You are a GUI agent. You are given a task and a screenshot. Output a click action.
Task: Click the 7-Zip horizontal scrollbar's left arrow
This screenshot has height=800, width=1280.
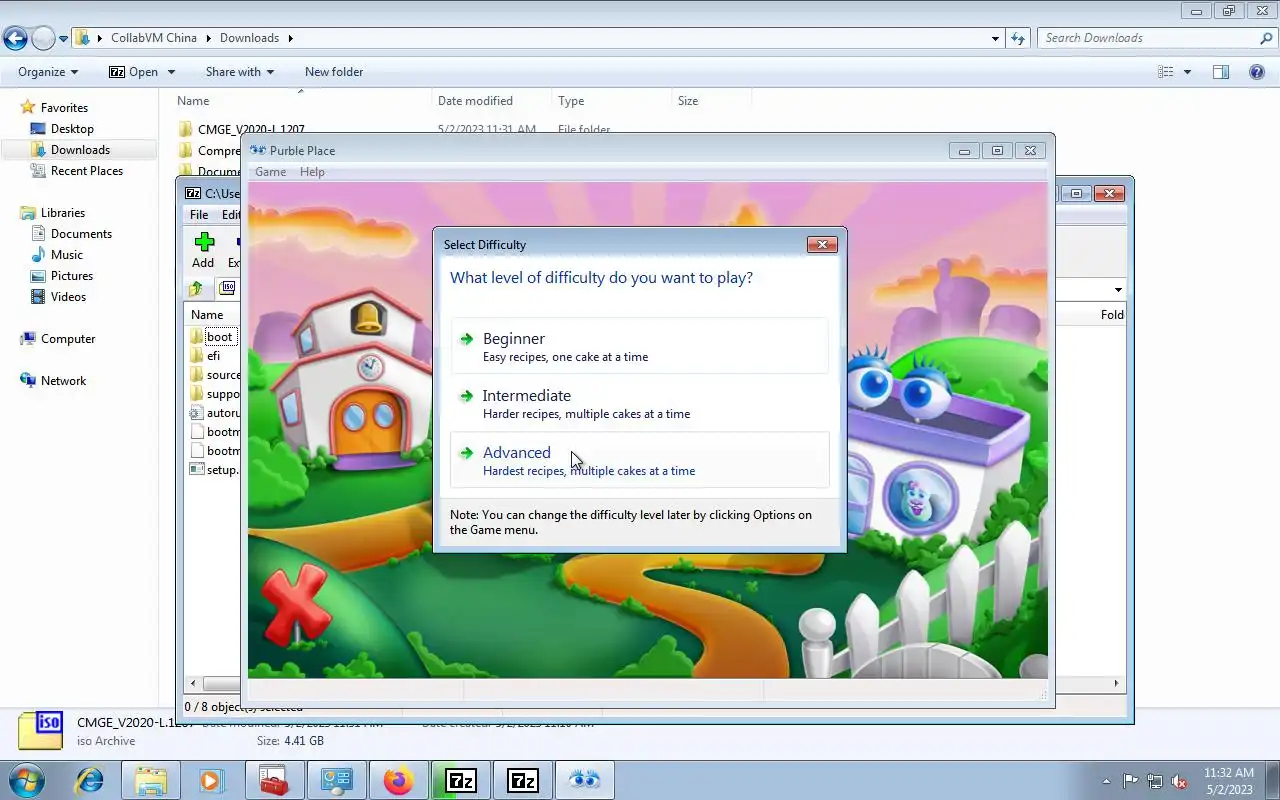pos(193,684)
